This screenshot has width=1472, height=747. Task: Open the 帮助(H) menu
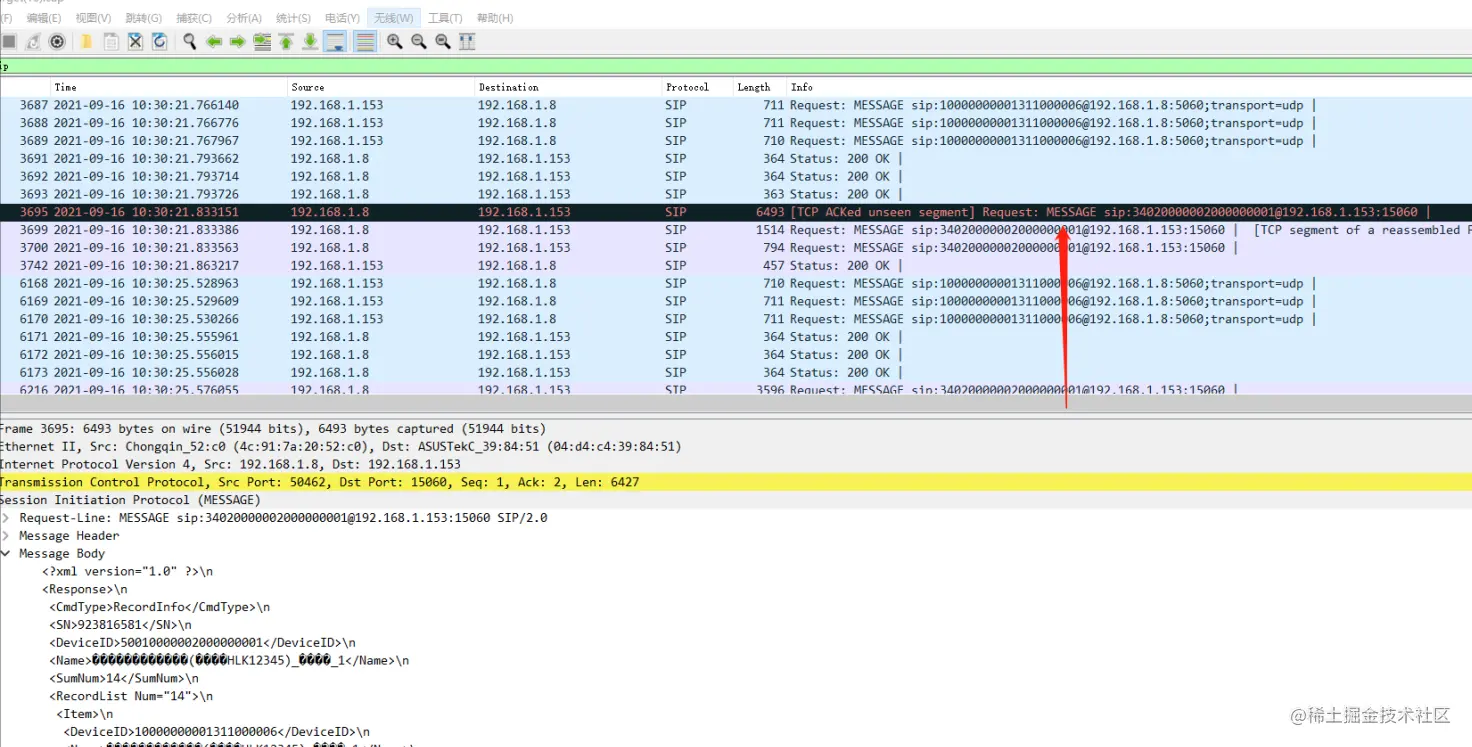point(495,18)
